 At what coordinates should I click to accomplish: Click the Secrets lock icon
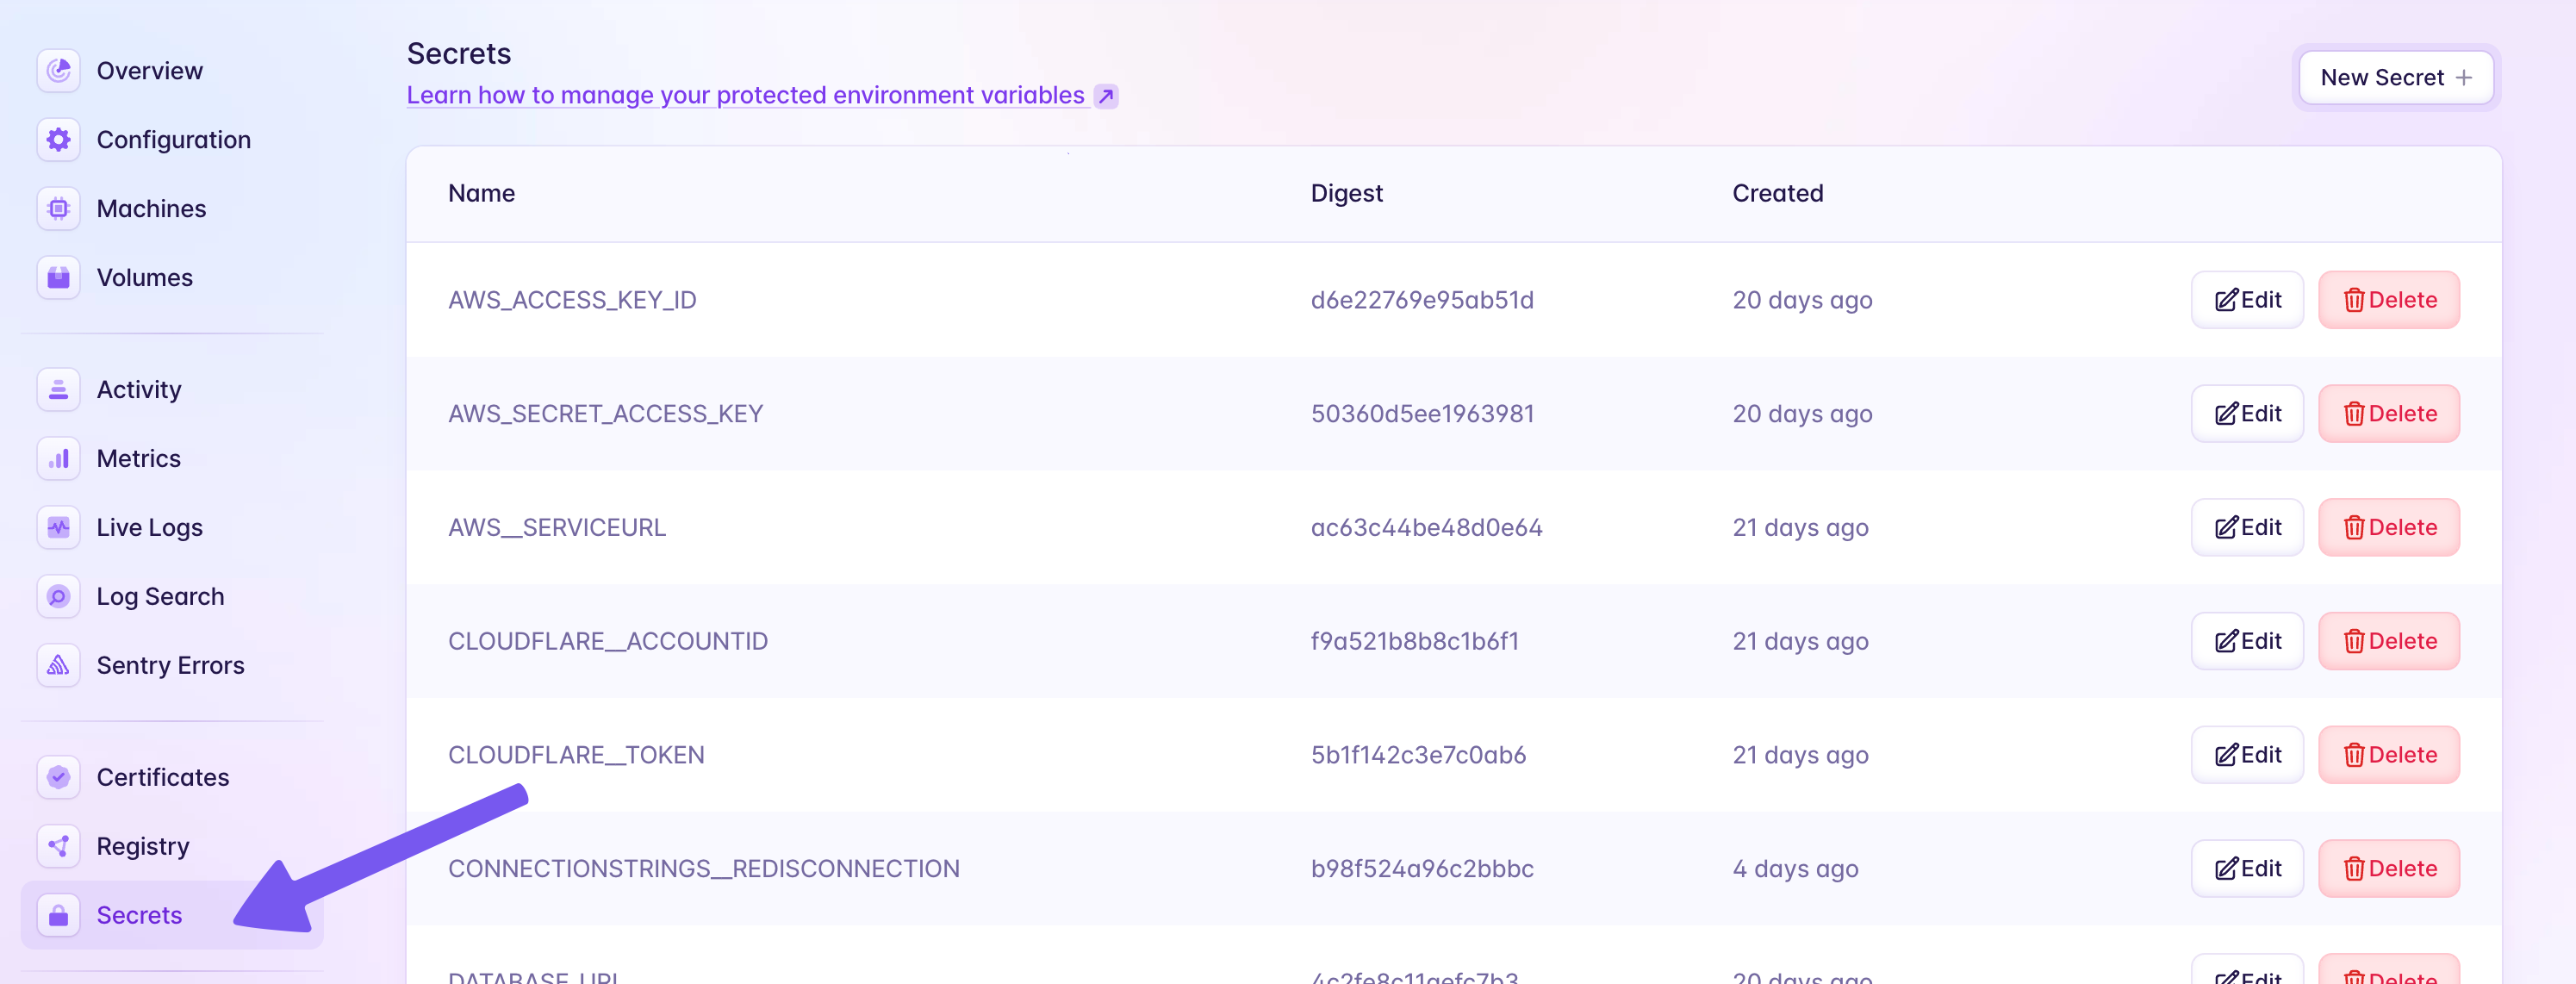(x=59, y=916)
